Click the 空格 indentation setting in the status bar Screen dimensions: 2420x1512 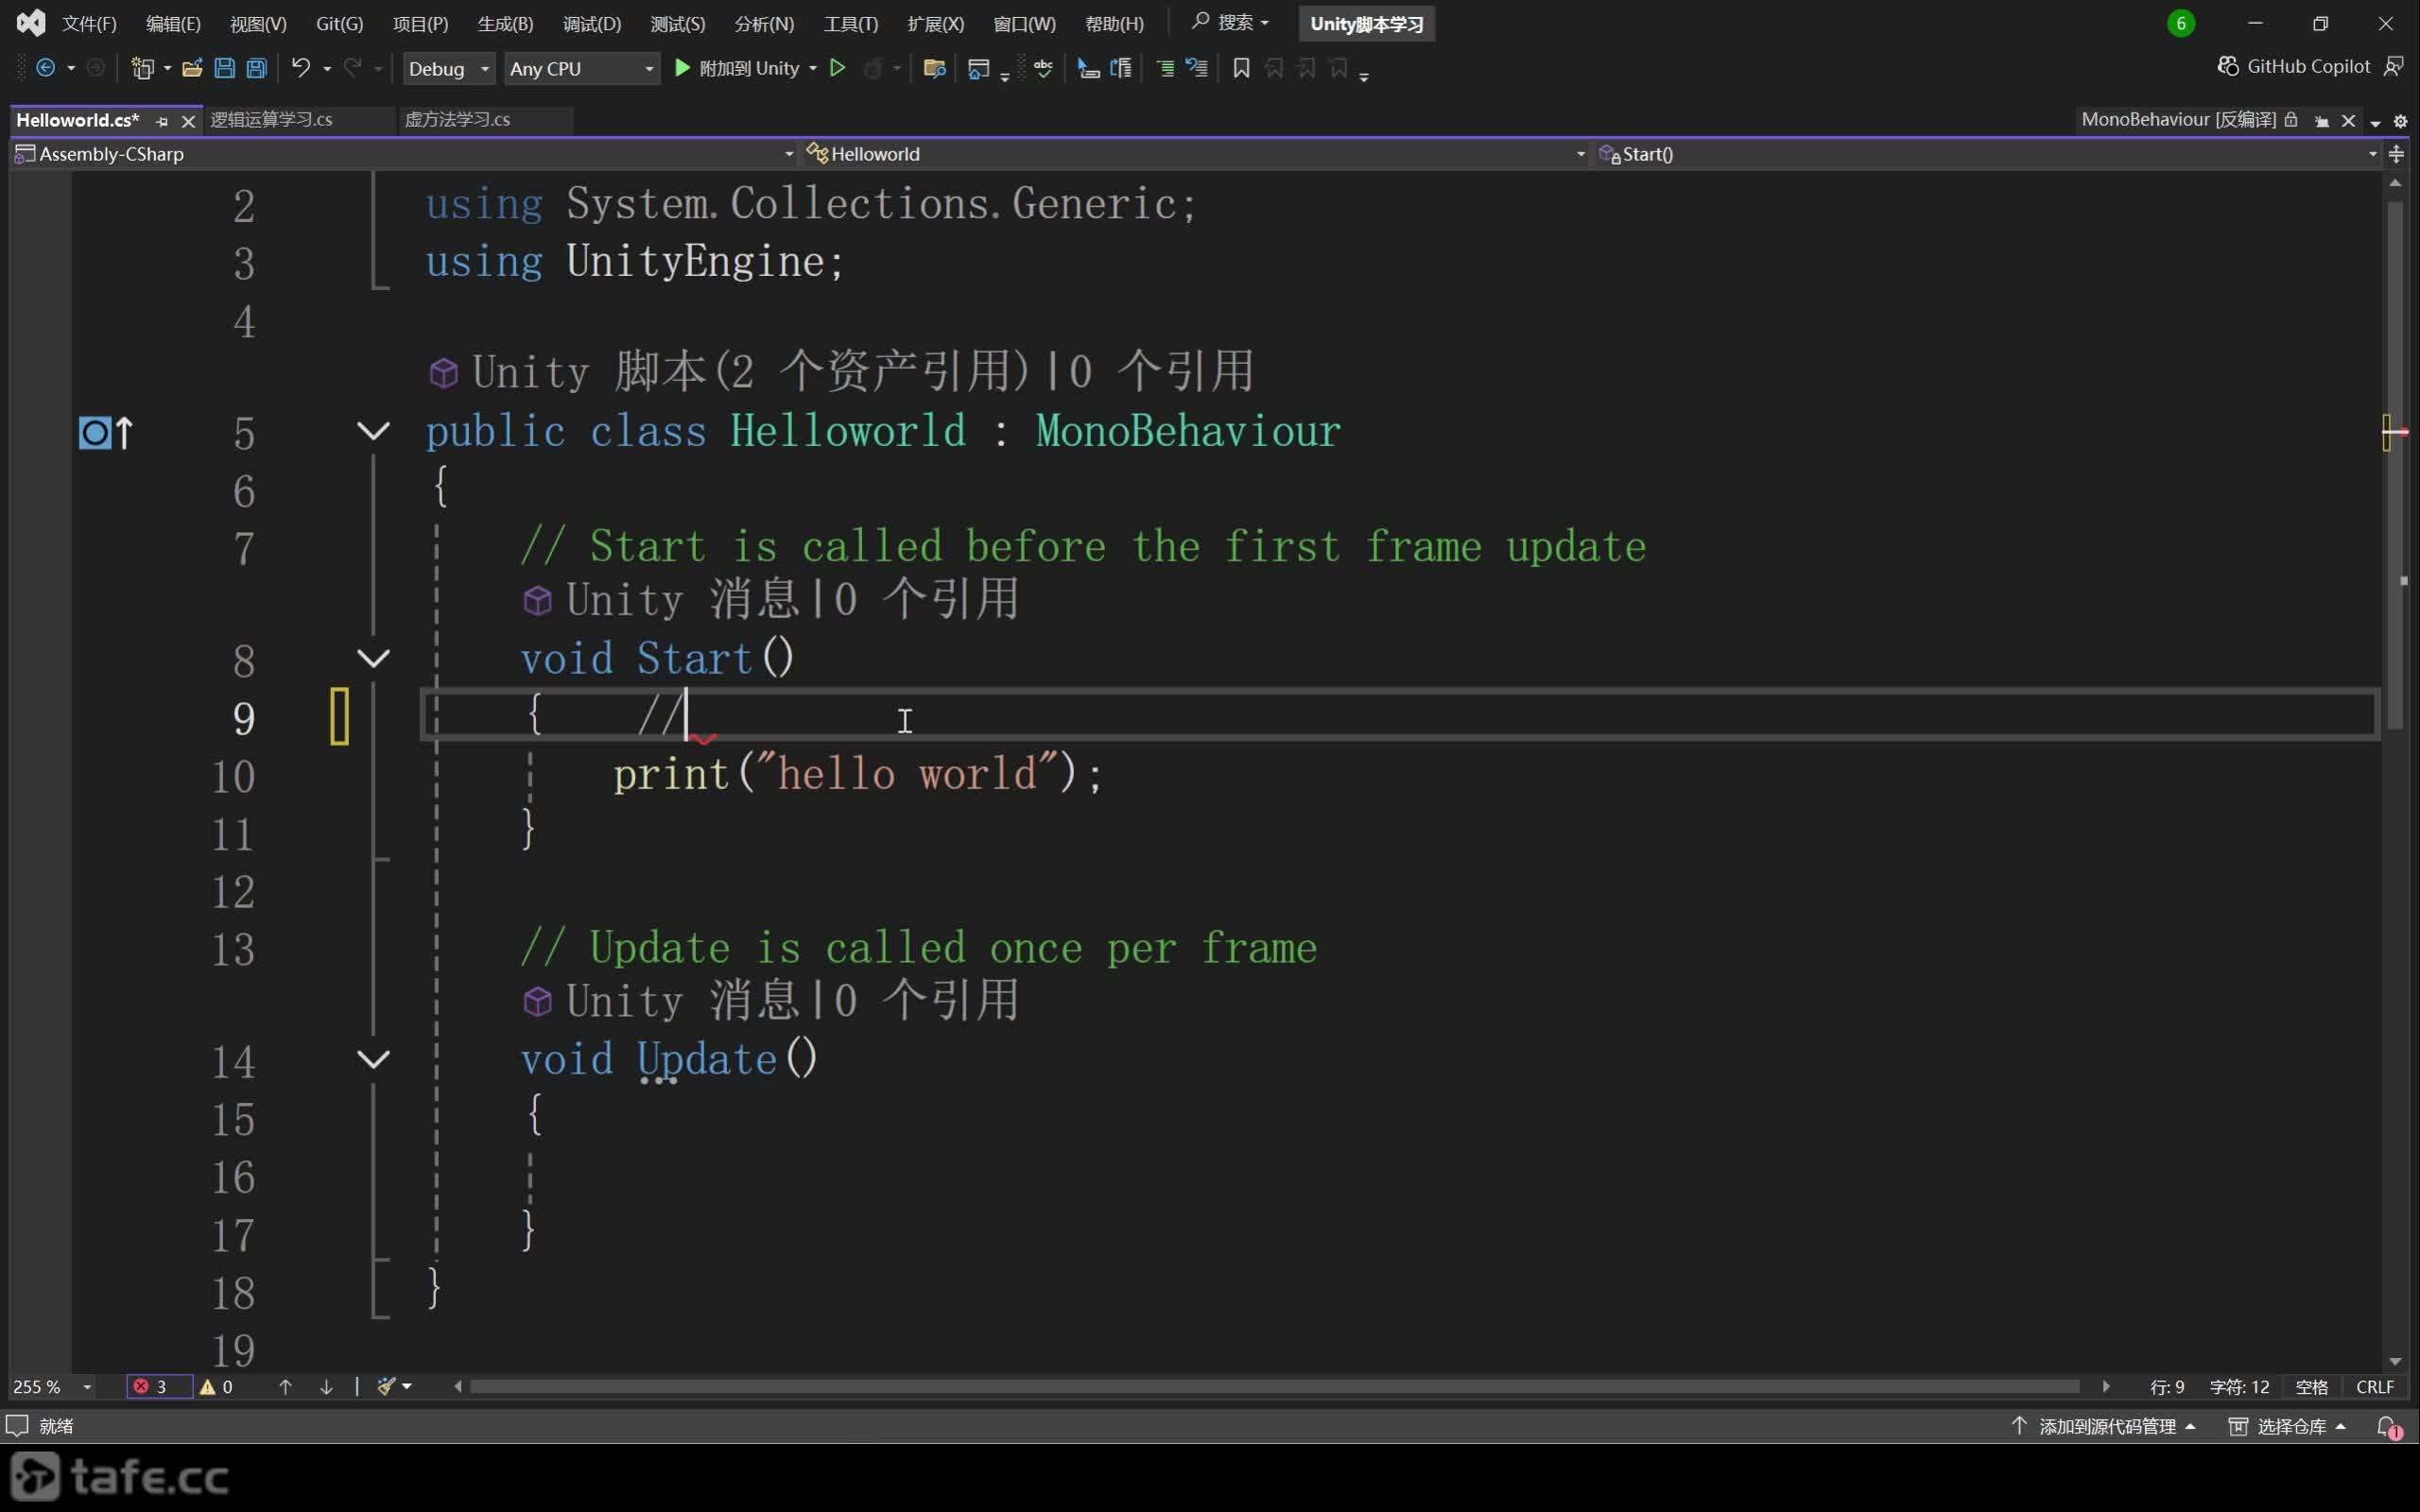coord(2311,1386)
